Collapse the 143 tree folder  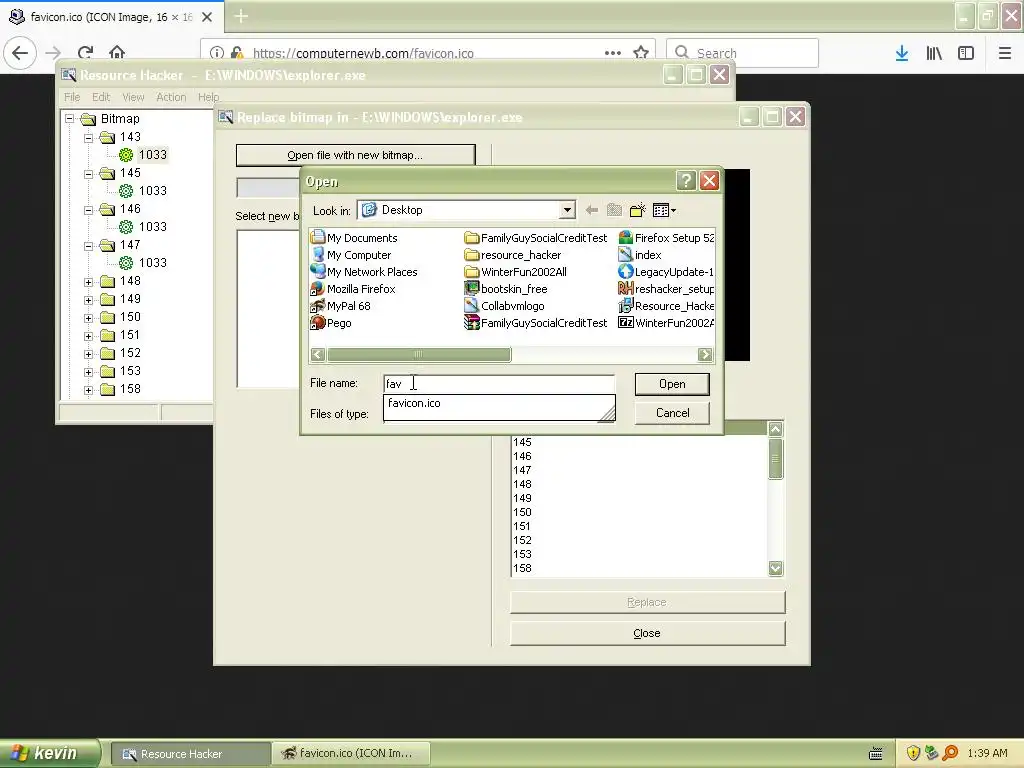click(89, 138)
